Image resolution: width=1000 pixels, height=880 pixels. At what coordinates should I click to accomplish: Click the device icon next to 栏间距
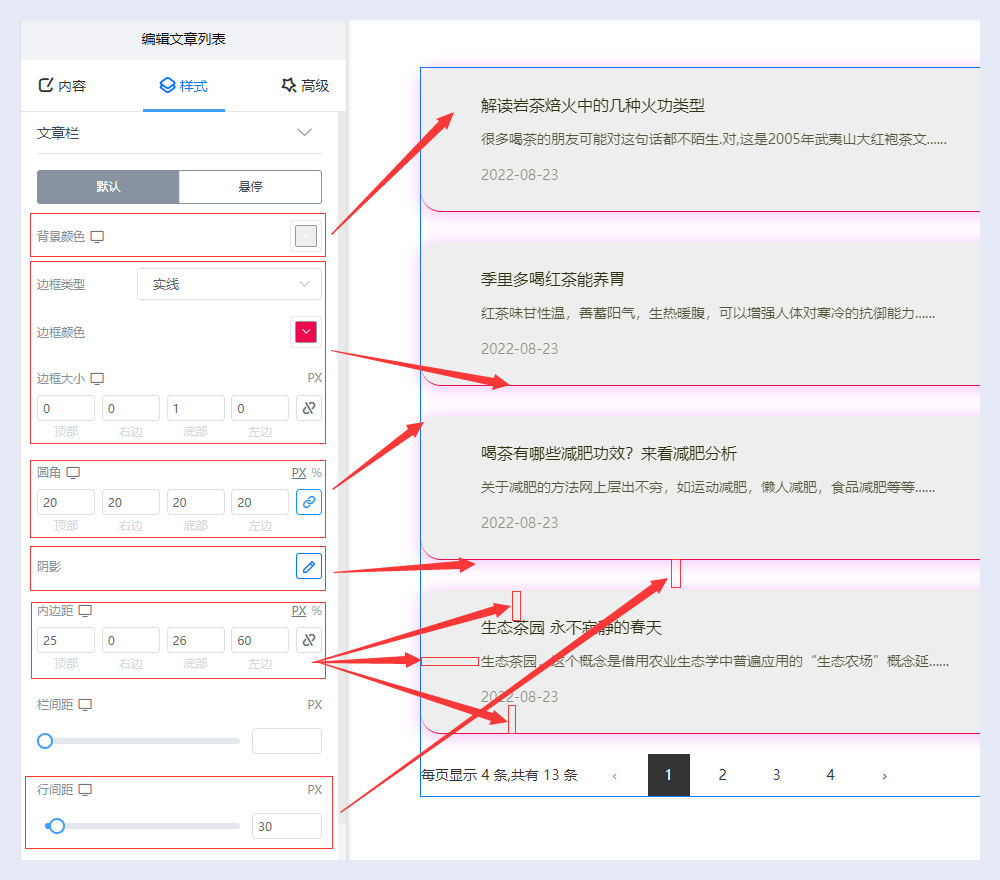(x=85, y=705)
